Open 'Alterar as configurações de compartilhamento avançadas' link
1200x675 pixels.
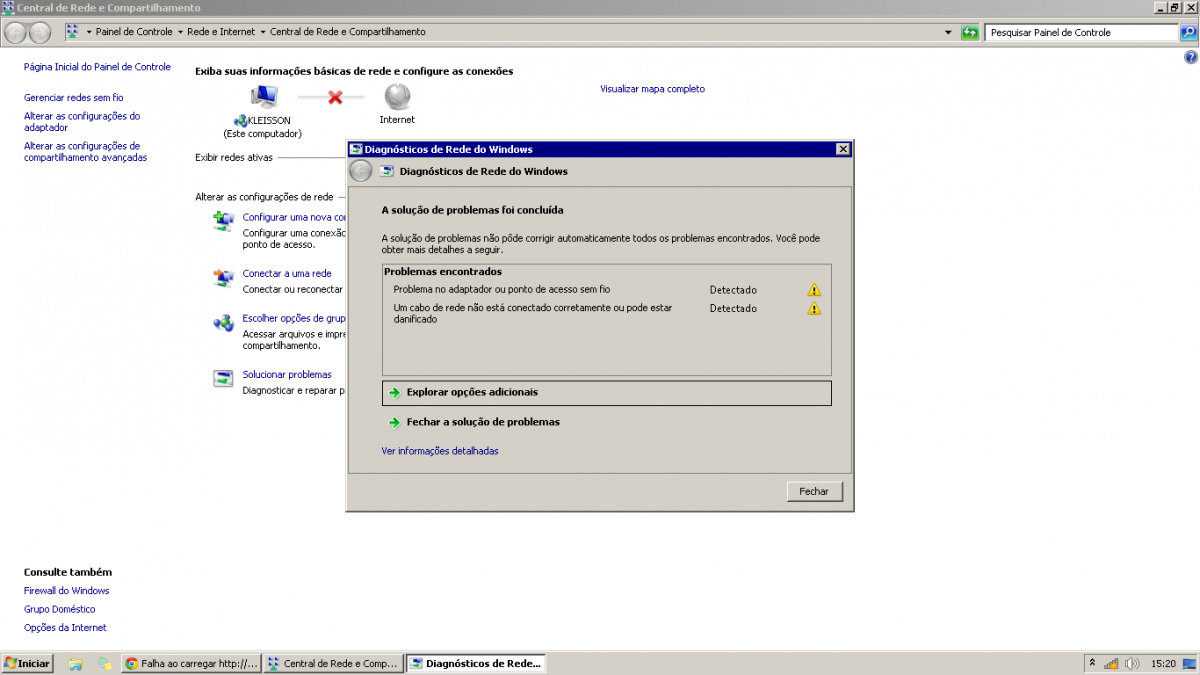85,152
